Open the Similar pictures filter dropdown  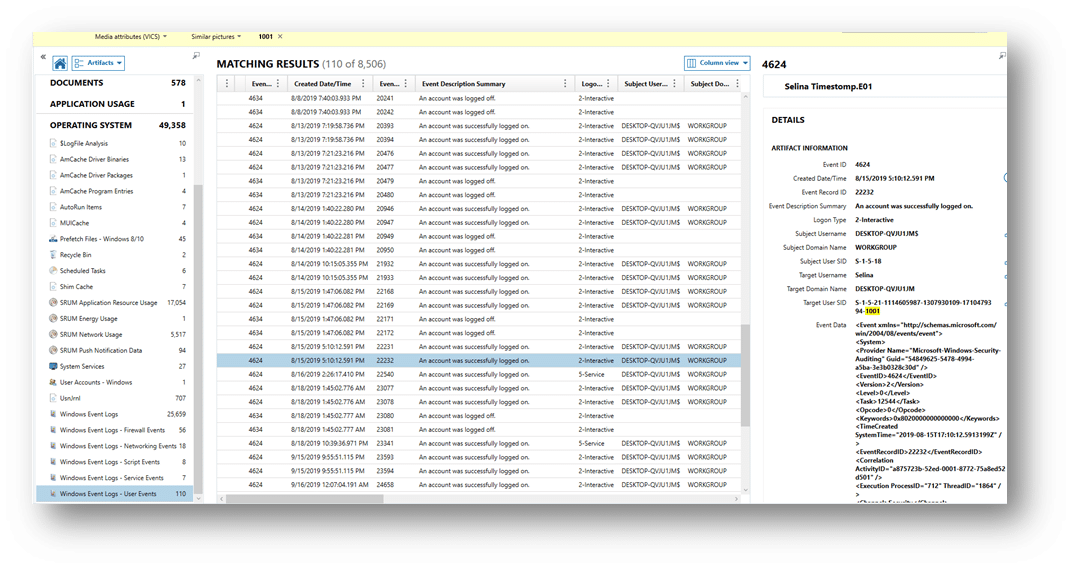coord(215,36)
